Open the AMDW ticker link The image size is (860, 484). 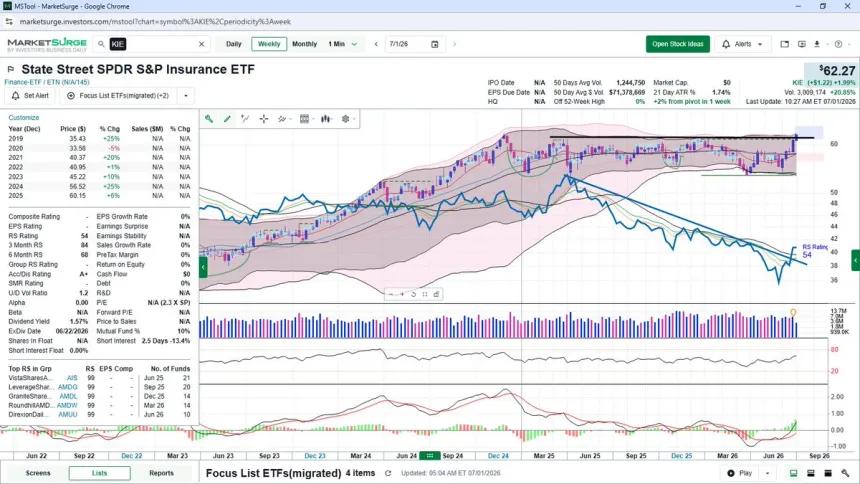(x=67, y=406)
